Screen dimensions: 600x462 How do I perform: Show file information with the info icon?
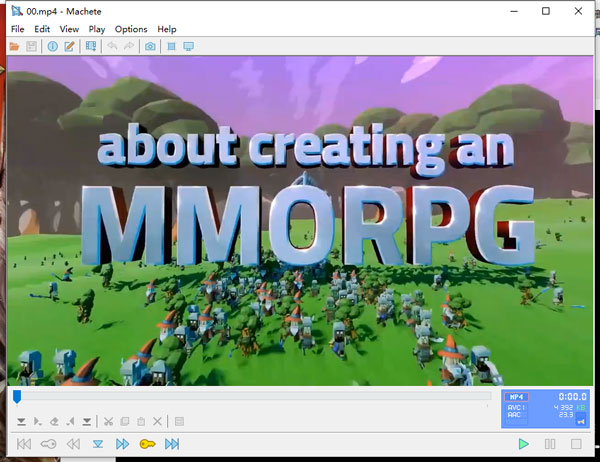52,47
